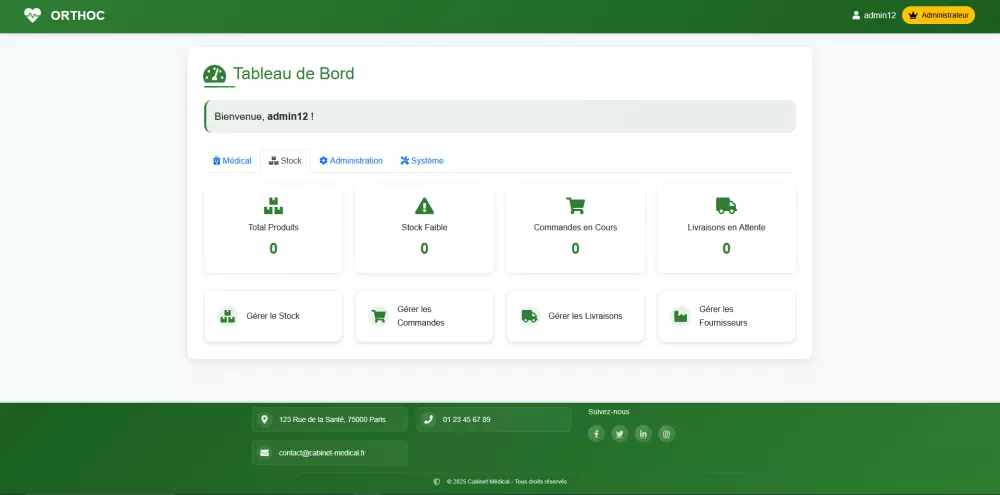Open the Administration tab
Viewport: 1000px width, 495px height.
tap(351, 161)
